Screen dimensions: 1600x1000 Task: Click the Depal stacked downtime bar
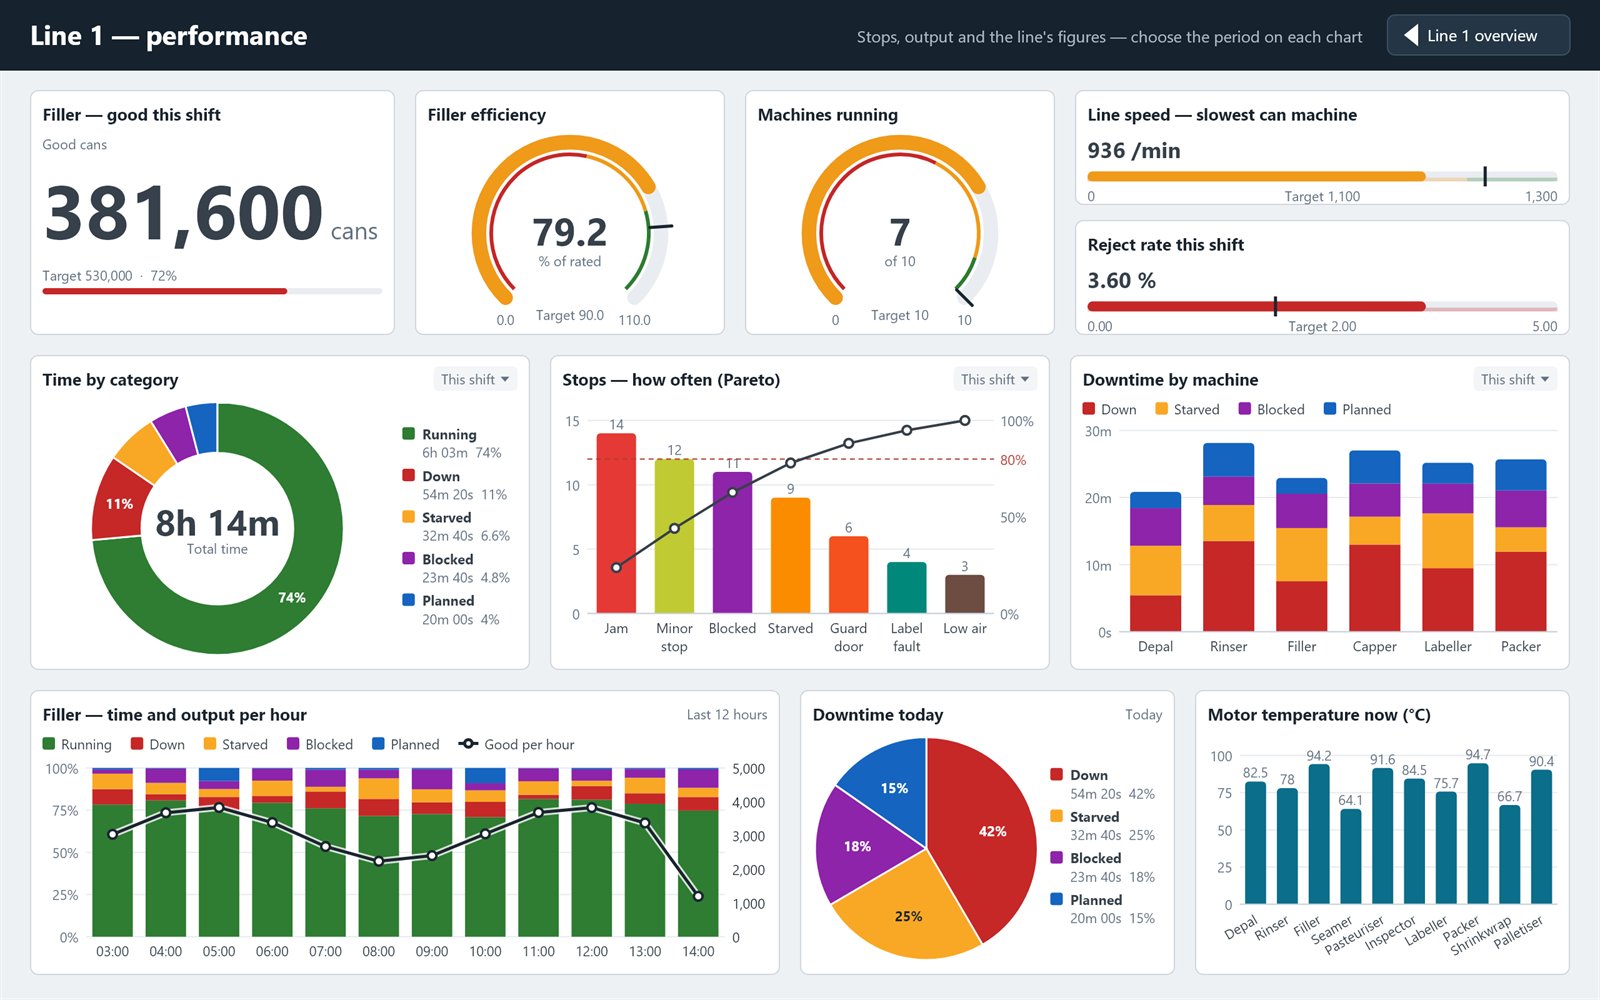(1155, 561)
